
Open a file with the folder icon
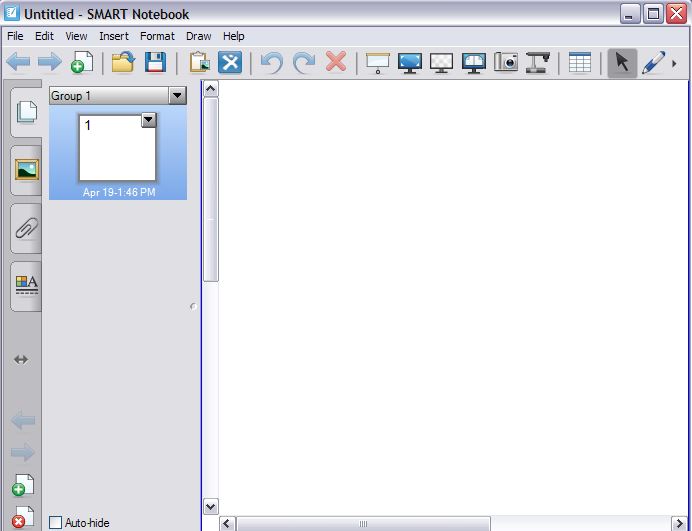[x=123, y=62]
